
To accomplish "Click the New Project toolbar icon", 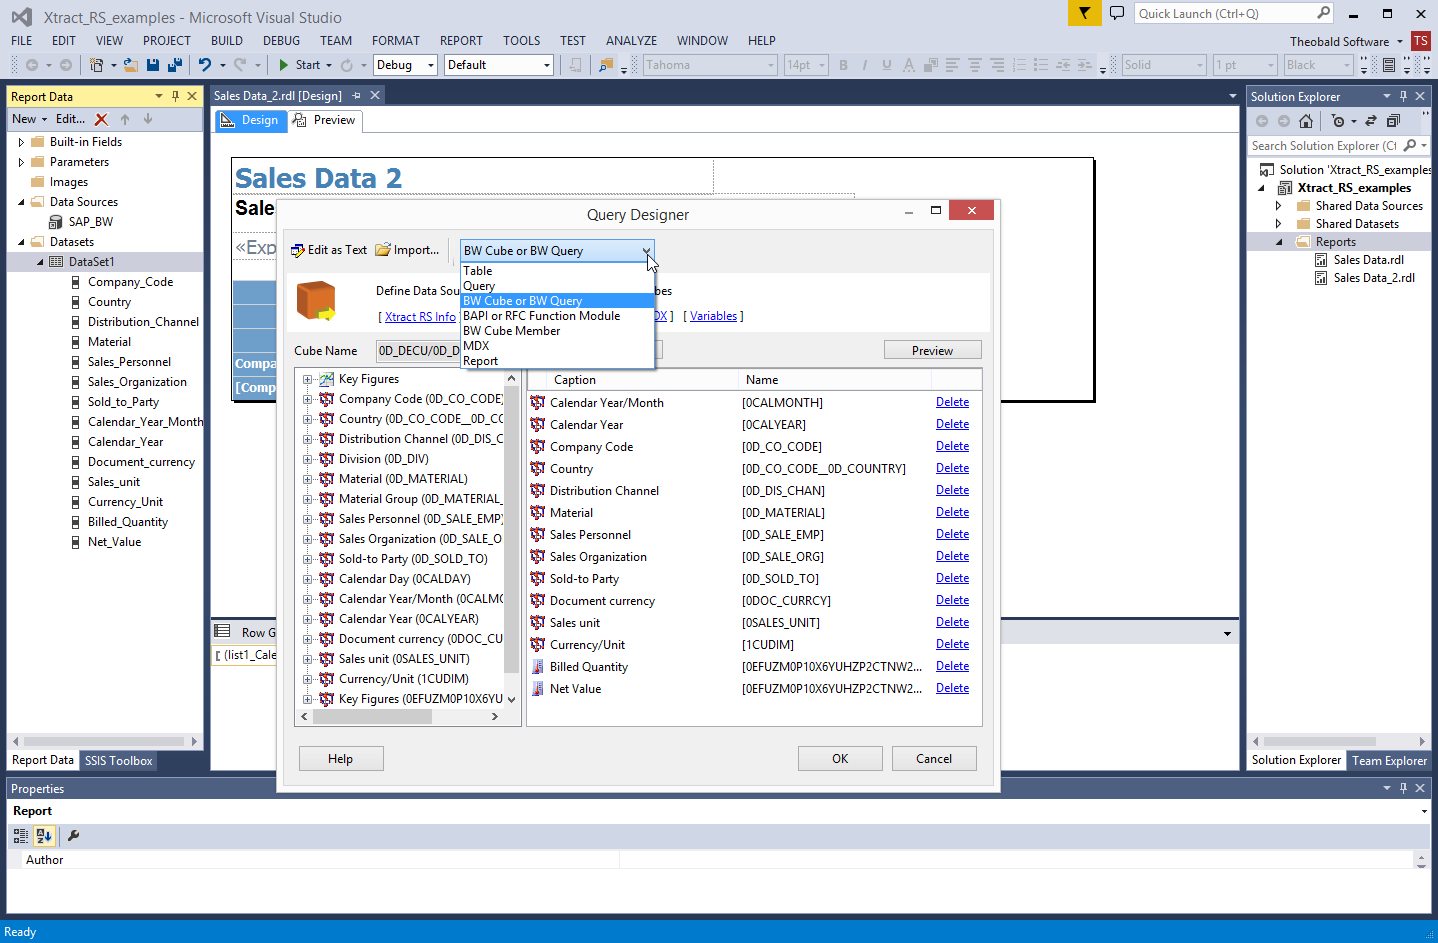I will [x=96, y=65].
